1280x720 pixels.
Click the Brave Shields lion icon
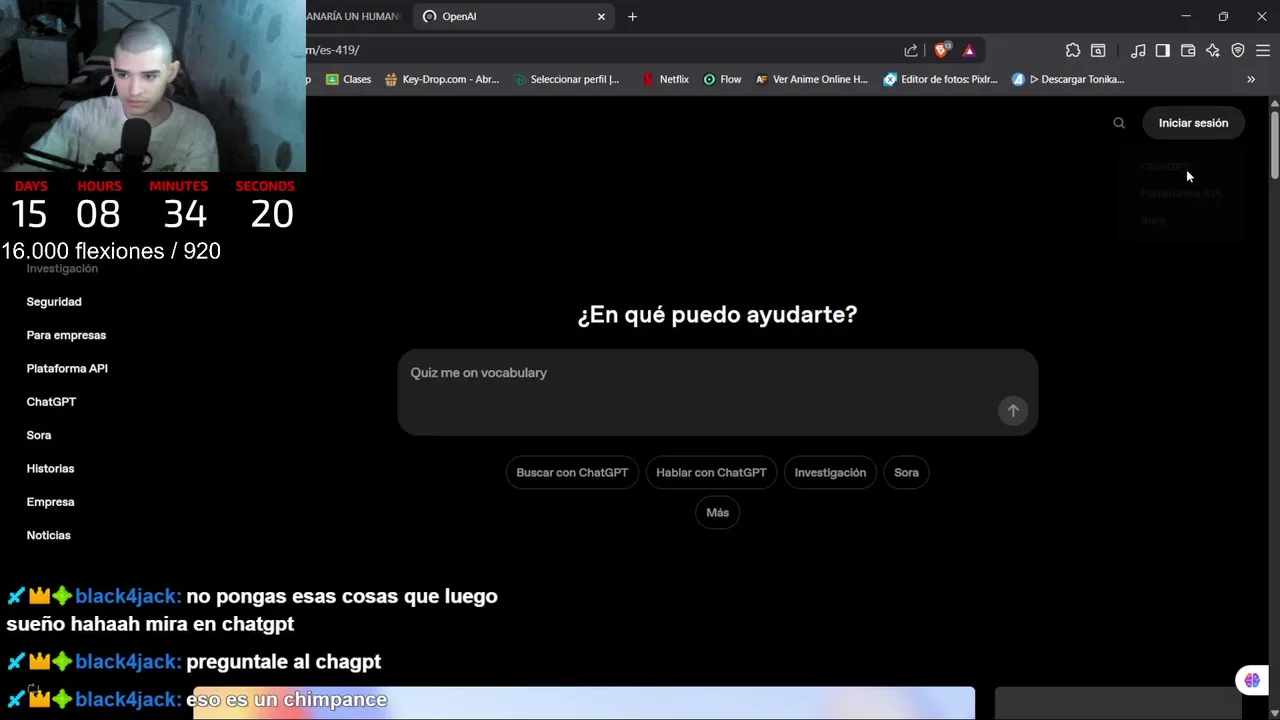[x=941, y=50]
